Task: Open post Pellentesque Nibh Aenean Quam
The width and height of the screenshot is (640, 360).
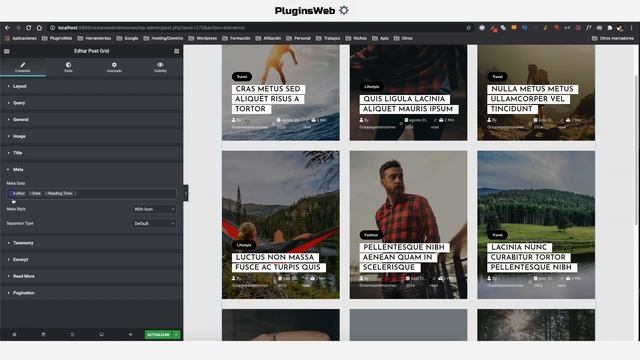Action: (x=404, y=257)
